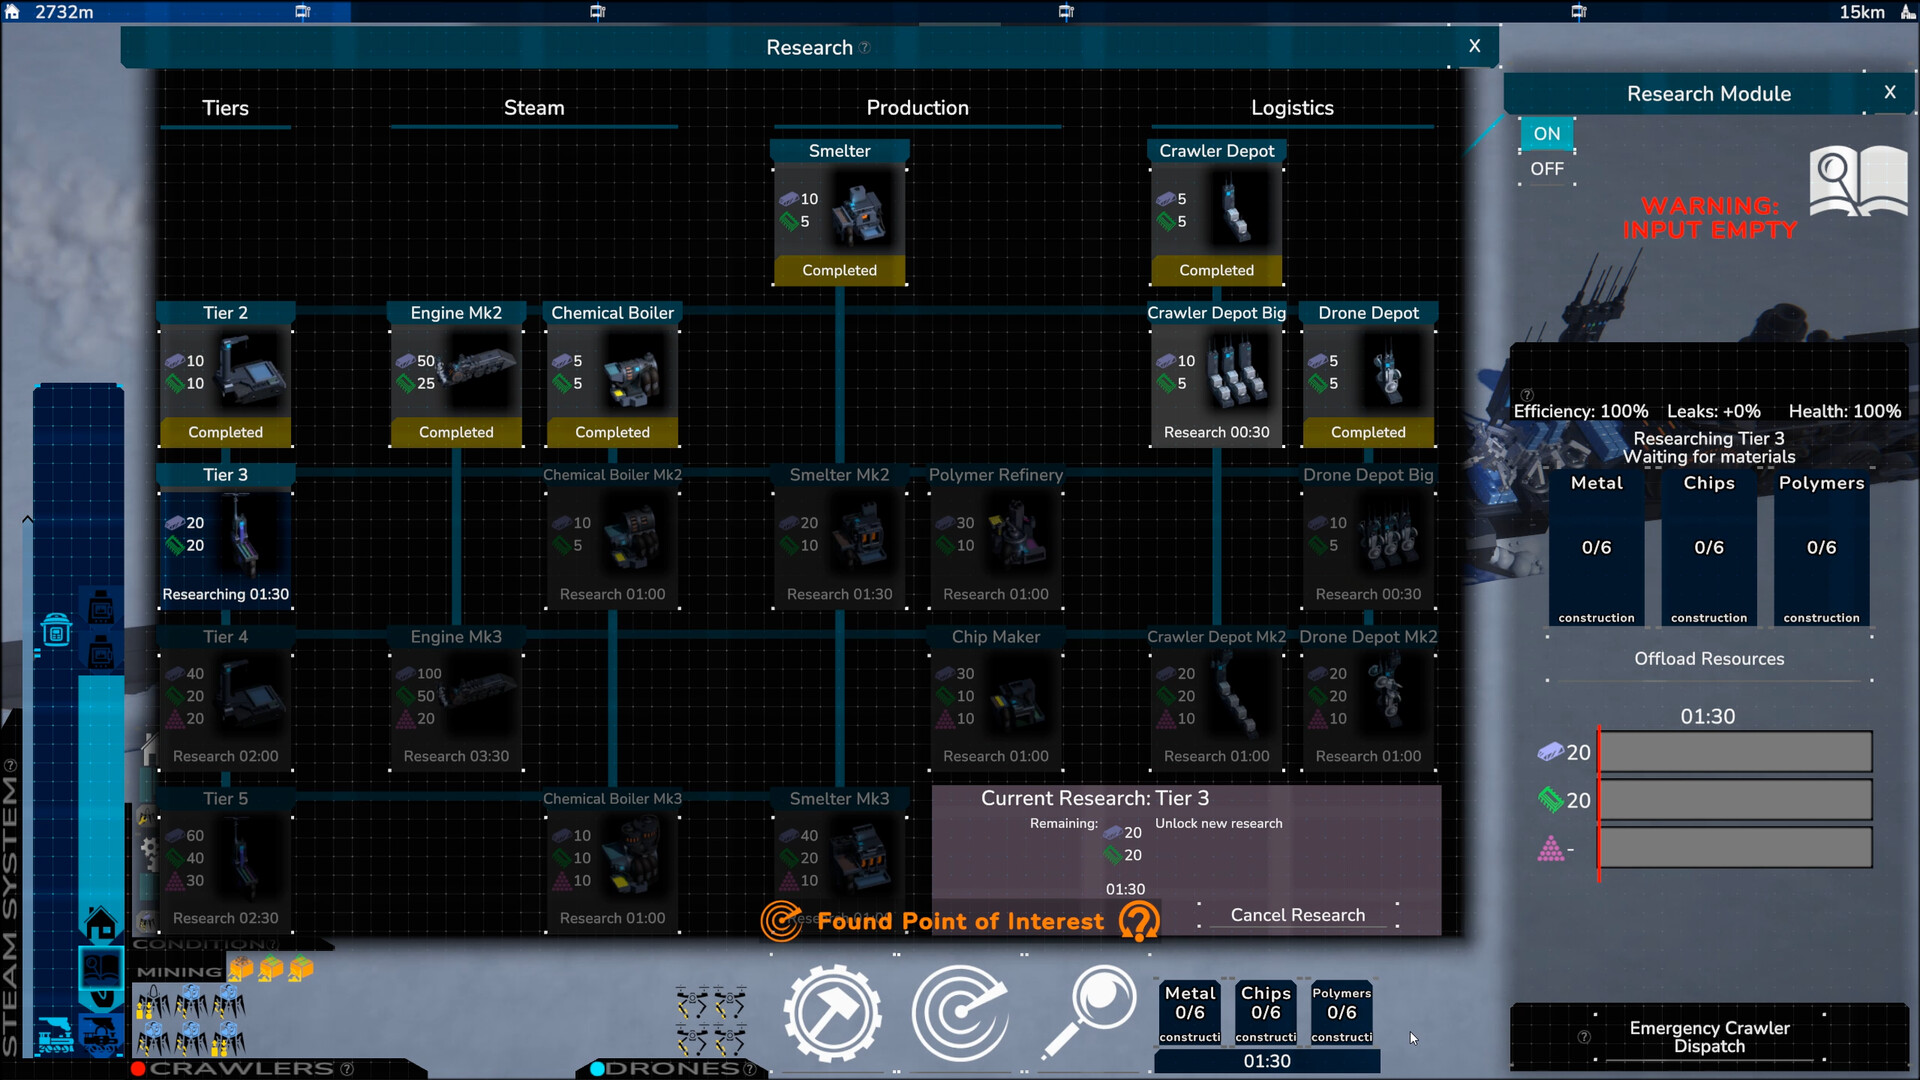Click the Emergency Crawler Dispatch button
The width and height of the screenshot is (1920, 1080).
coord(1709,1037)
